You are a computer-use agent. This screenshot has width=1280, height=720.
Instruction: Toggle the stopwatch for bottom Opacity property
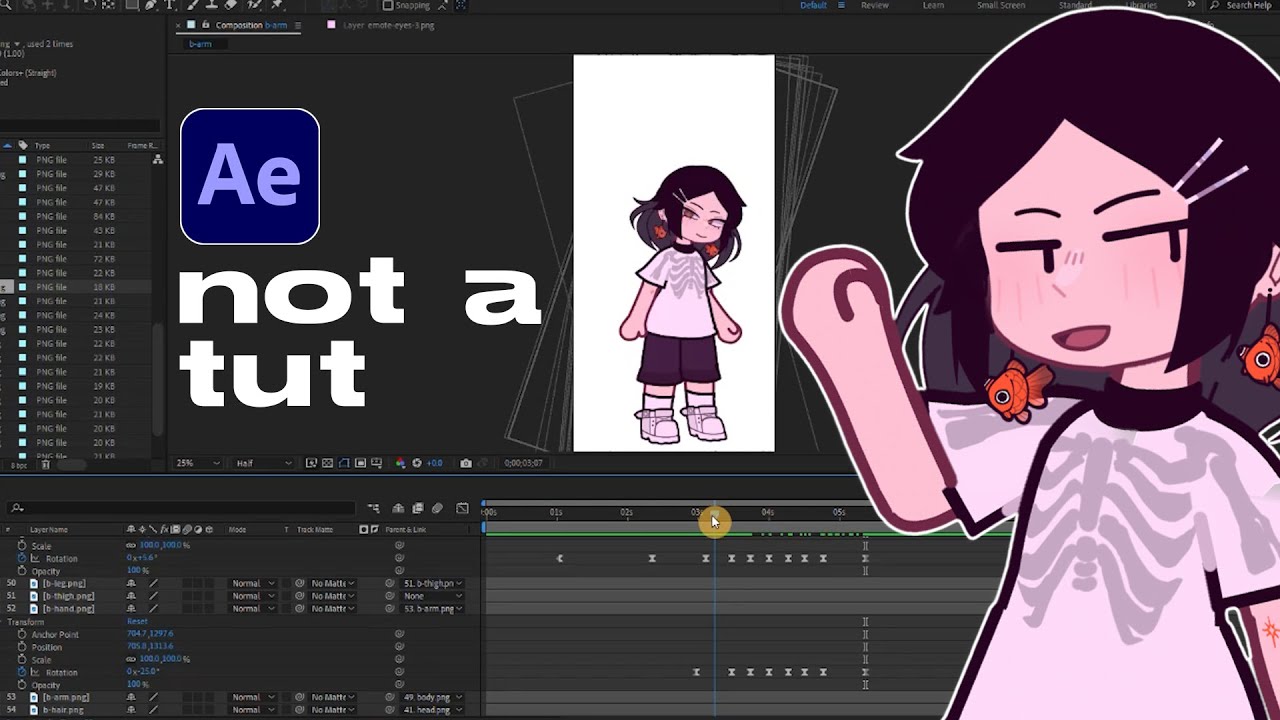pos(22,685)
